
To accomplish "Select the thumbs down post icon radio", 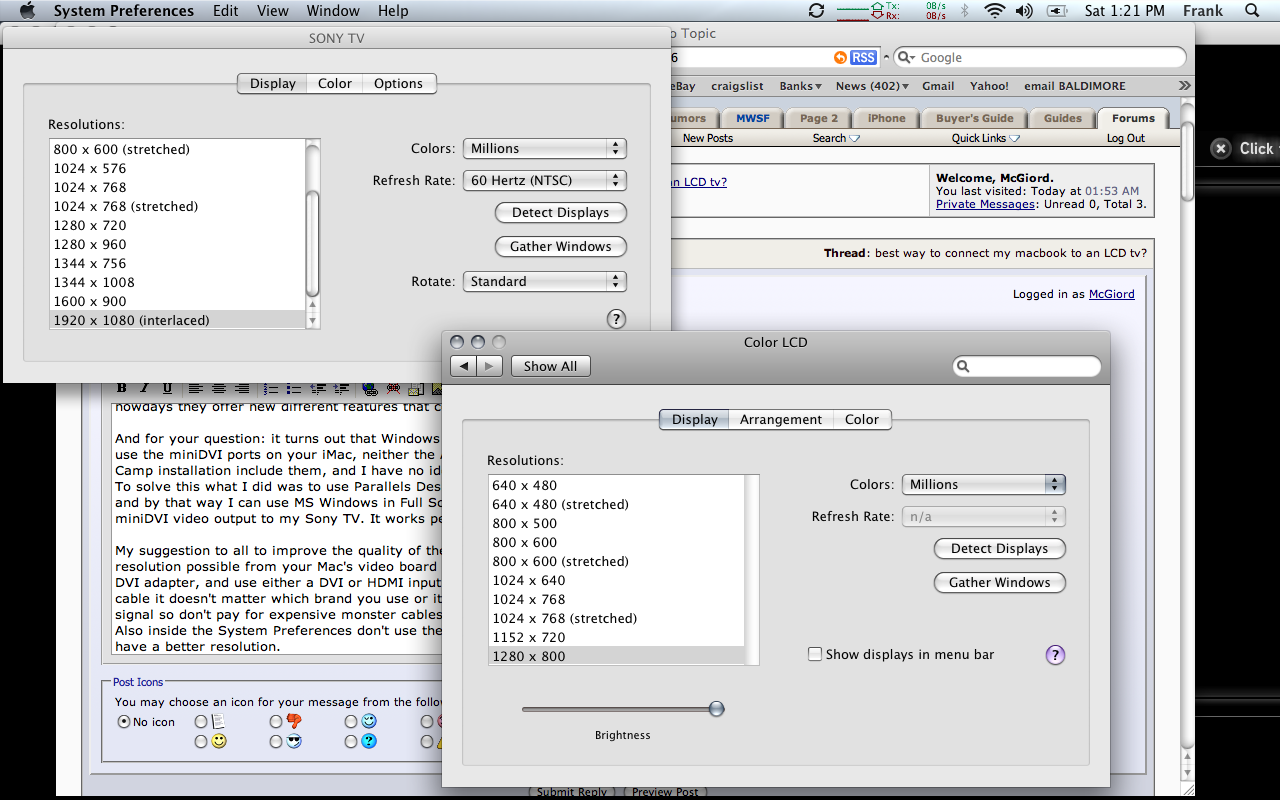I will point(277,721).
